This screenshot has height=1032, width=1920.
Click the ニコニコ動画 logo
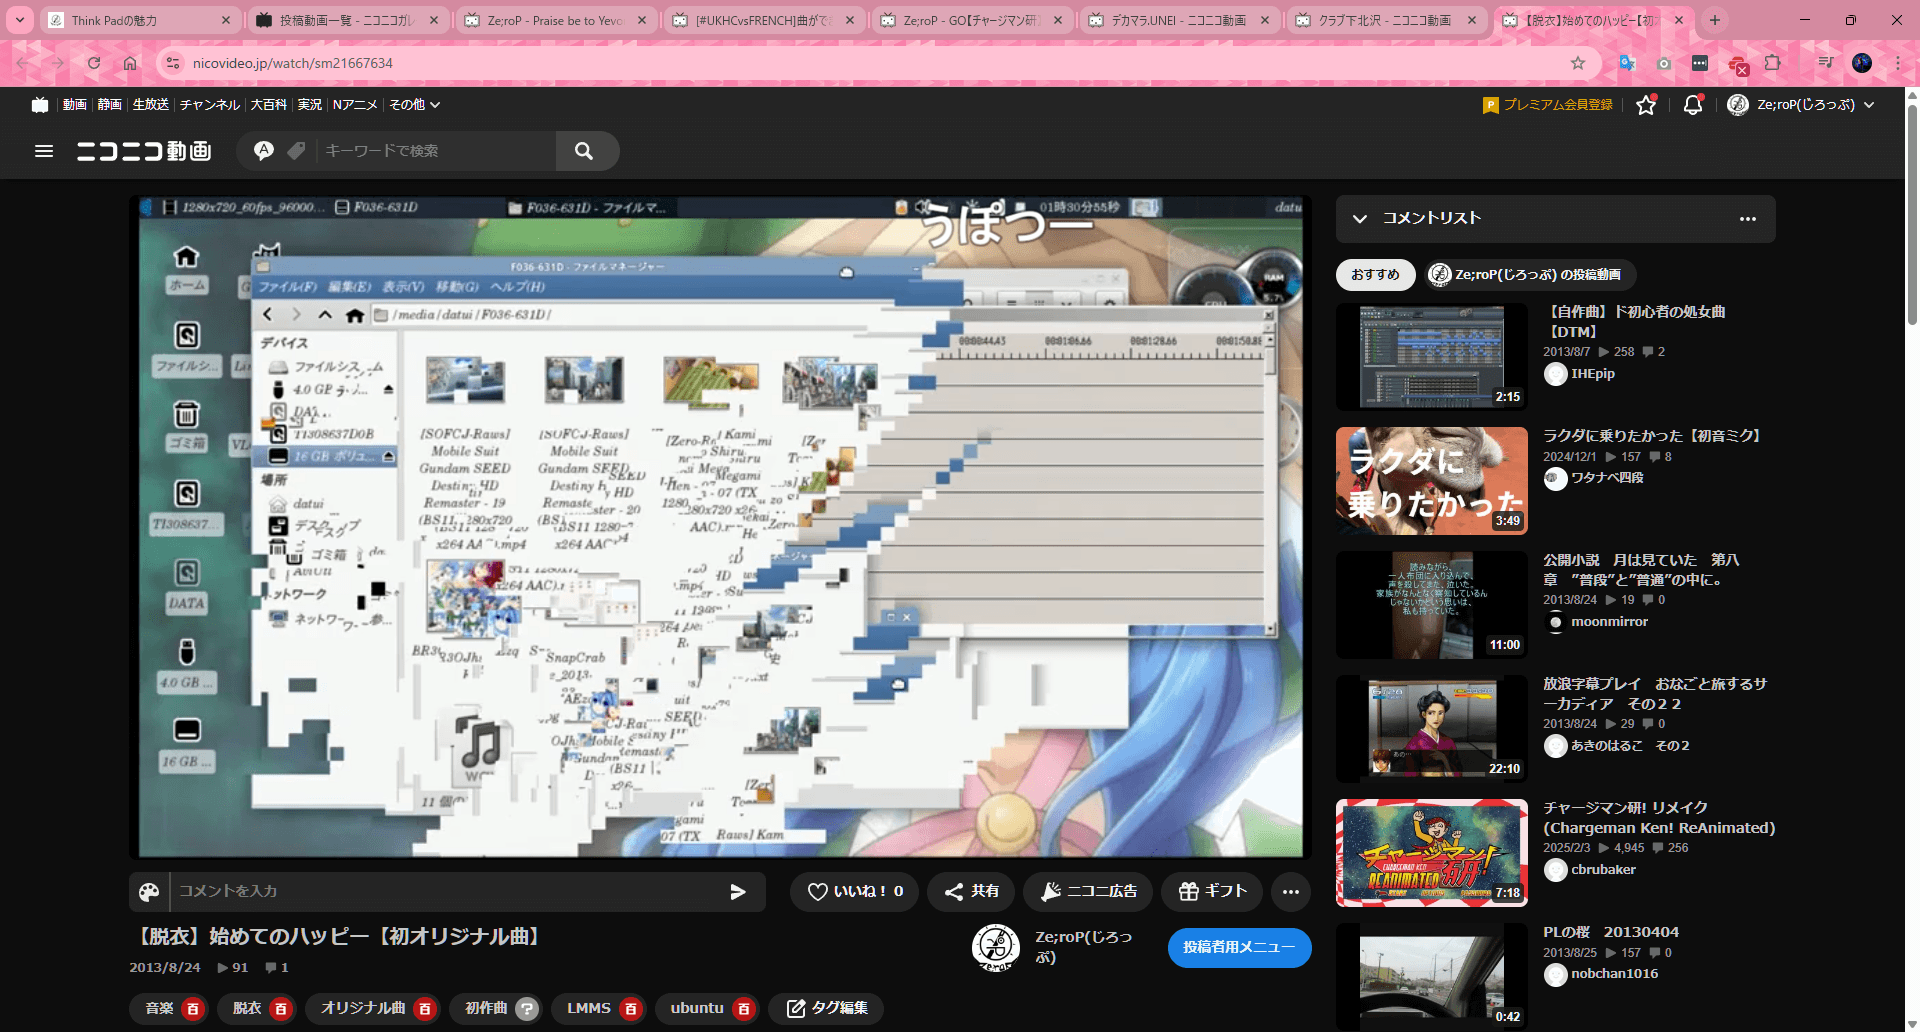pos(144,151)
